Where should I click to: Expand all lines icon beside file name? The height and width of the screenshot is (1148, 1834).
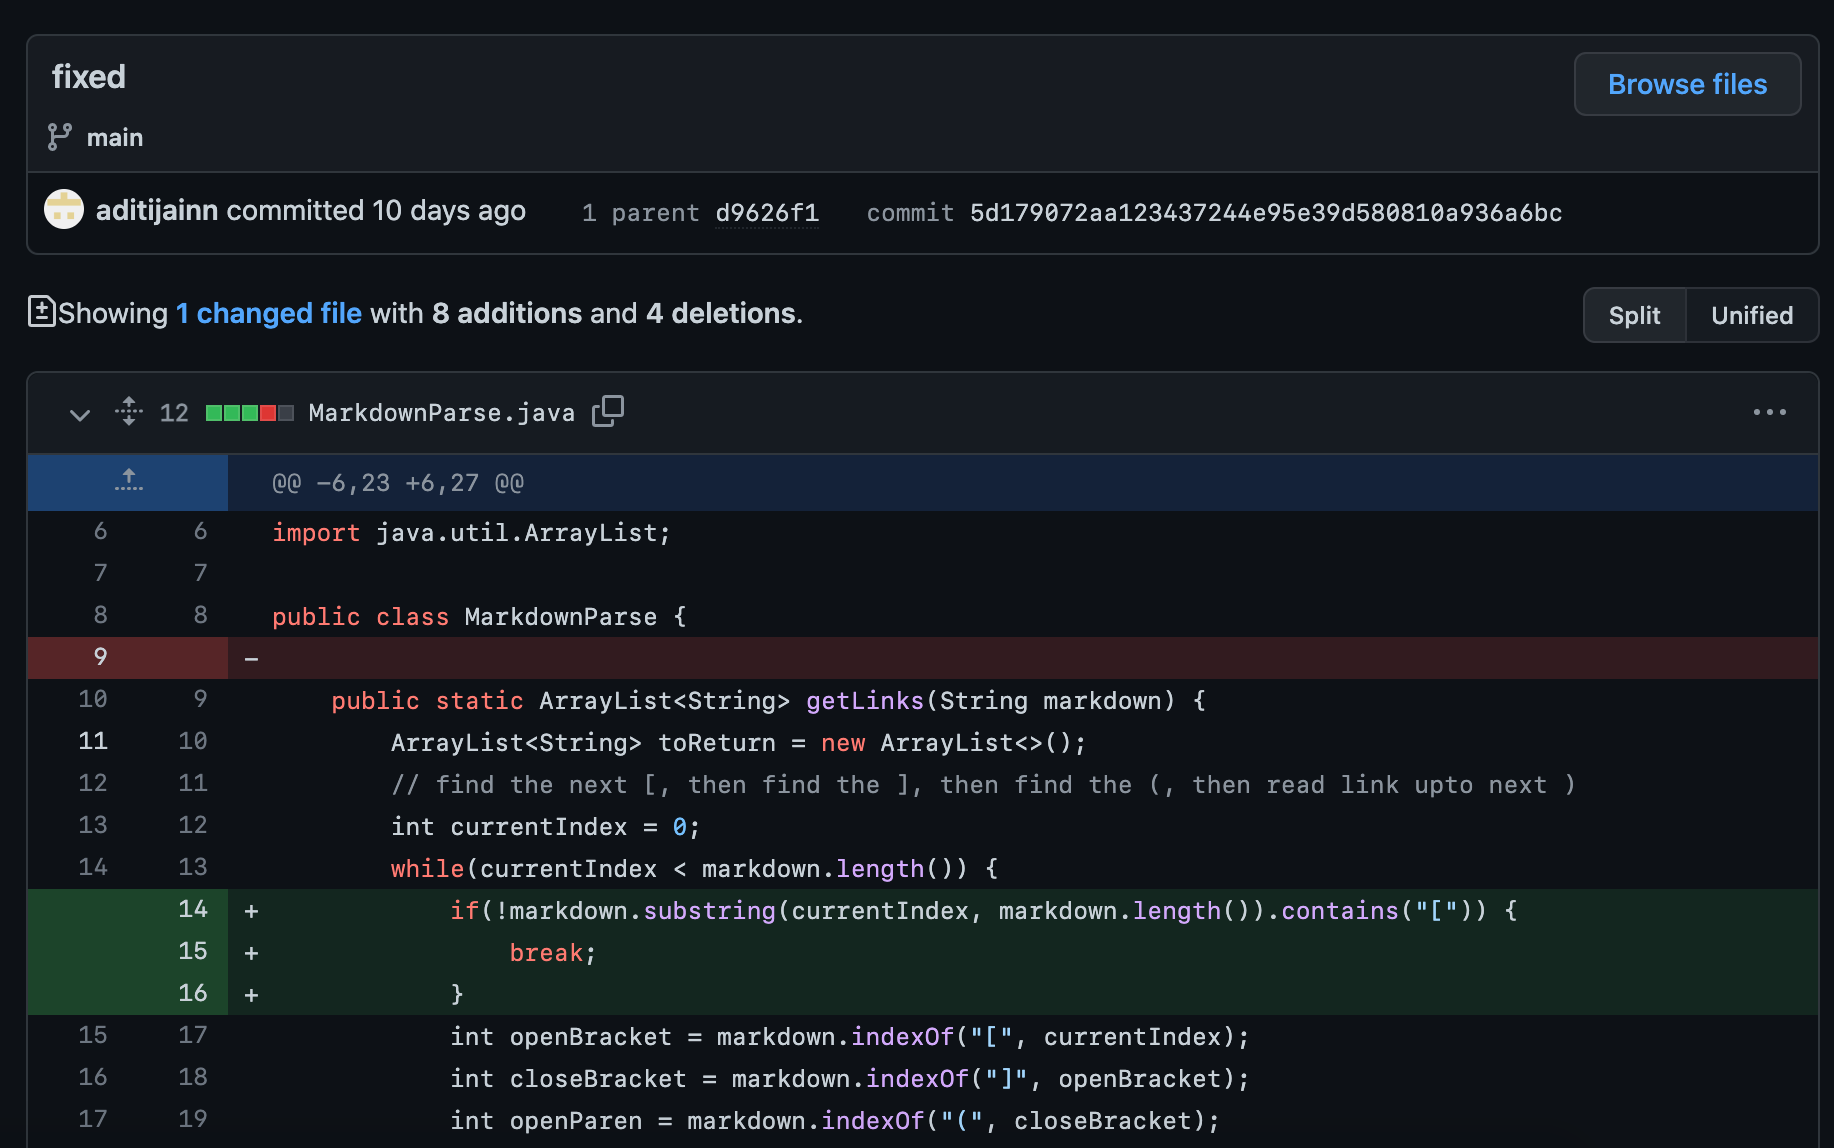(129, 411)
